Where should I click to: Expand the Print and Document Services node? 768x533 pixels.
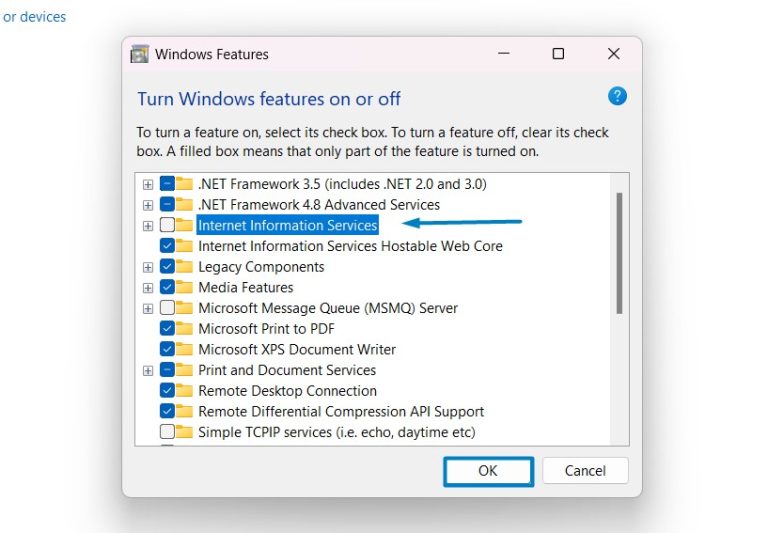click(148, 370)
